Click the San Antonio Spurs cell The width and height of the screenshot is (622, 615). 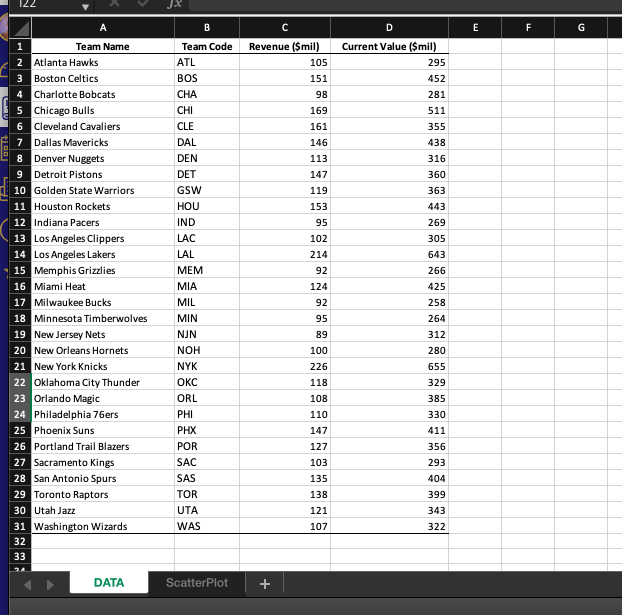click(x=103, y=479)
